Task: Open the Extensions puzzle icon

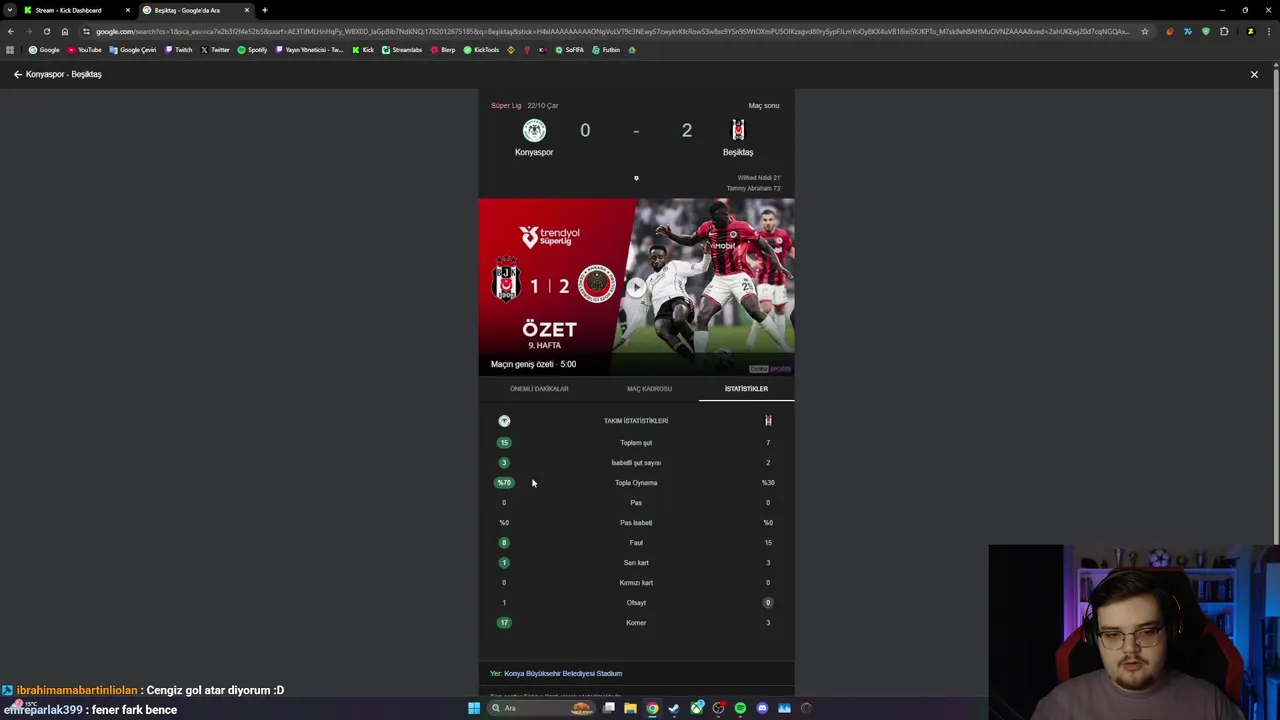Action: (x=1224, y=31)
